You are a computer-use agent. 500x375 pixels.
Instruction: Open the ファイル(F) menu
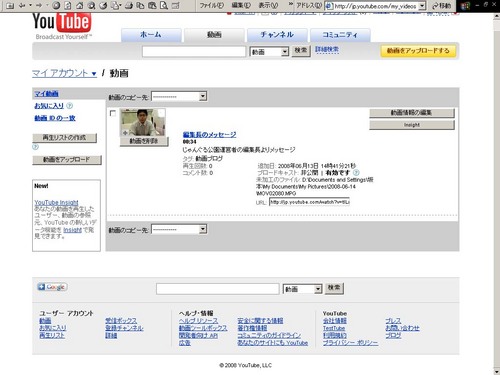pos(211,5)
